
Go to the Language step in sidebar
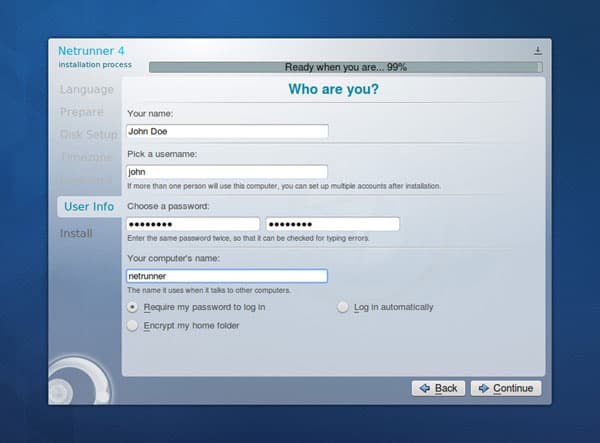click(x=86, y=89)
